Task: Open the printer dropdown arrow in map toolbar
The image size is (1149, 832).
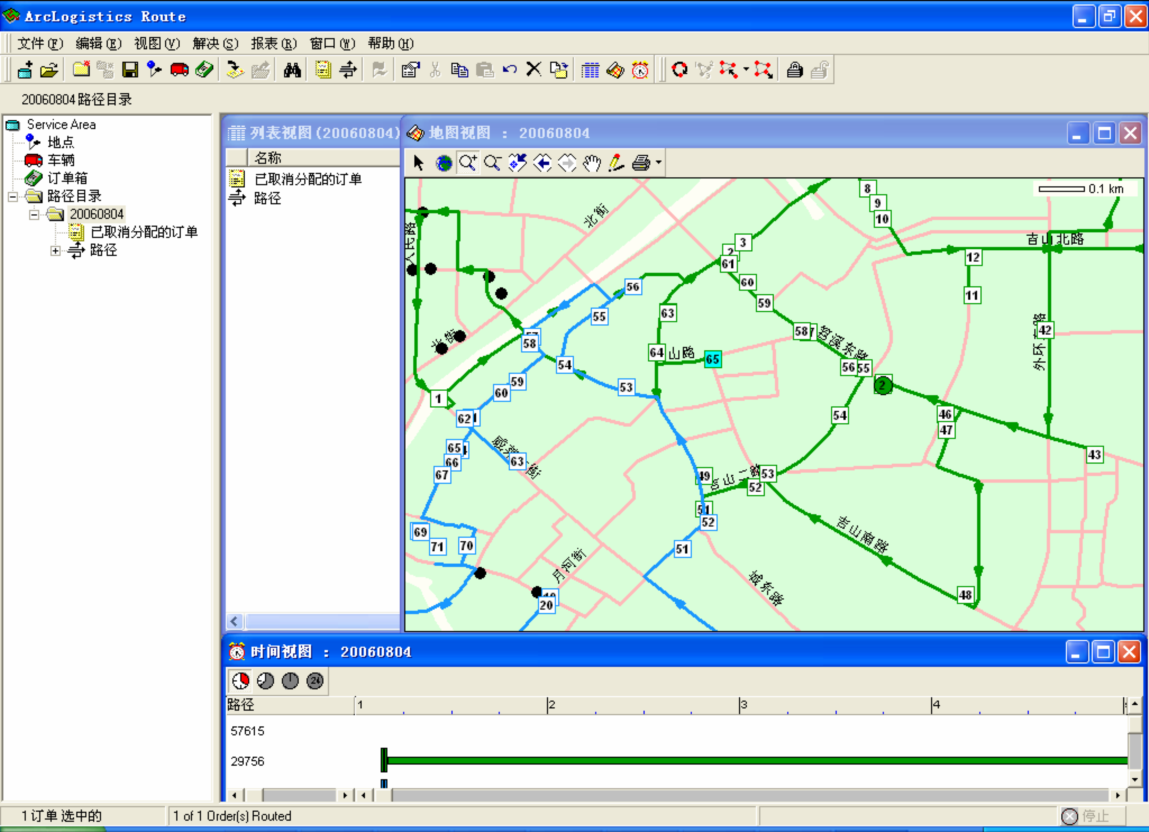Action: (658, 163)
